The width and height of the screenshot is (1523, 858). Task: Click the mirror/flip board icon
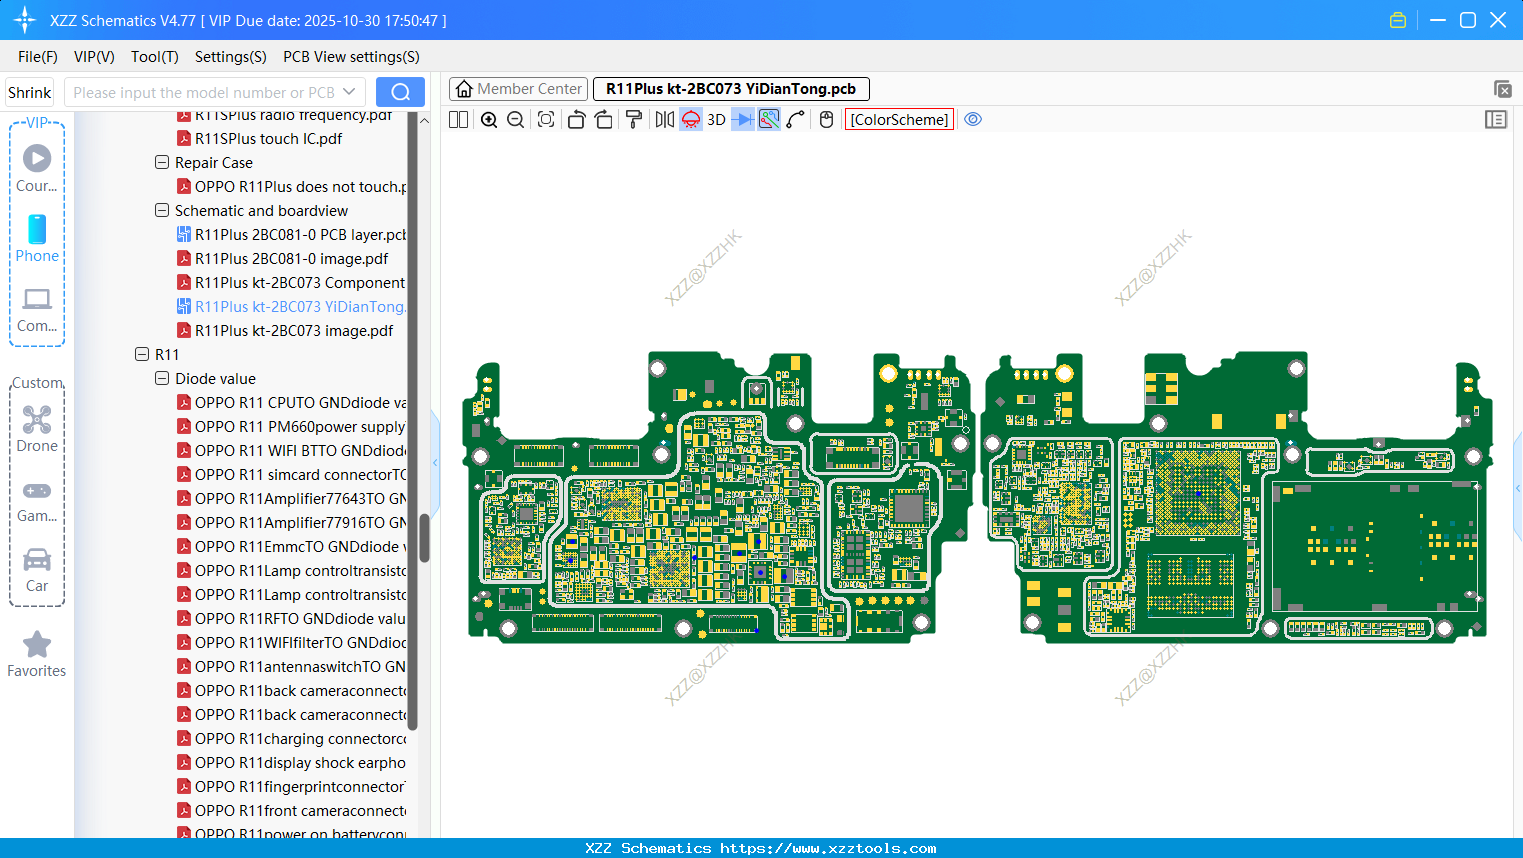[664, 120]
